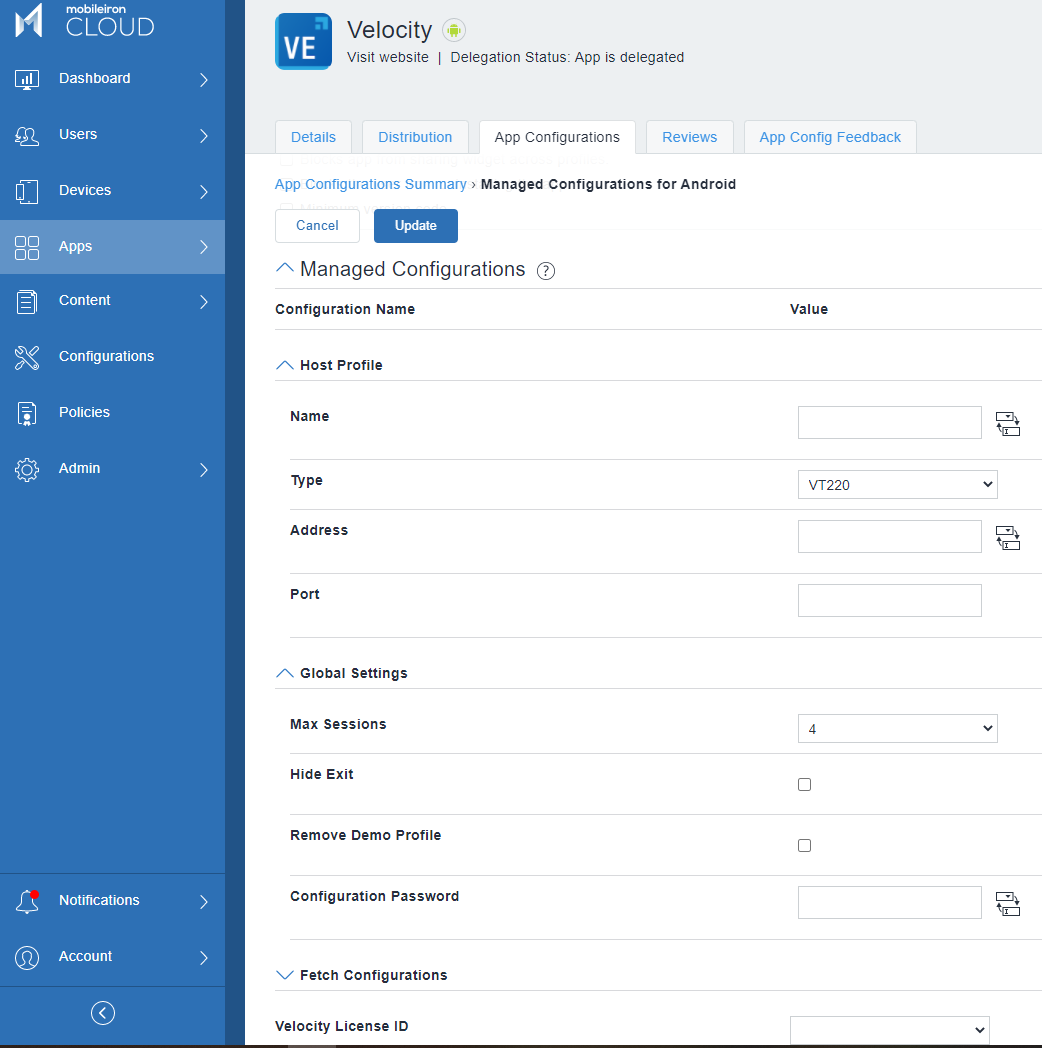Collapse the Host Profile section
This screenshot has width=1042, height=1048.
[284, 364]
